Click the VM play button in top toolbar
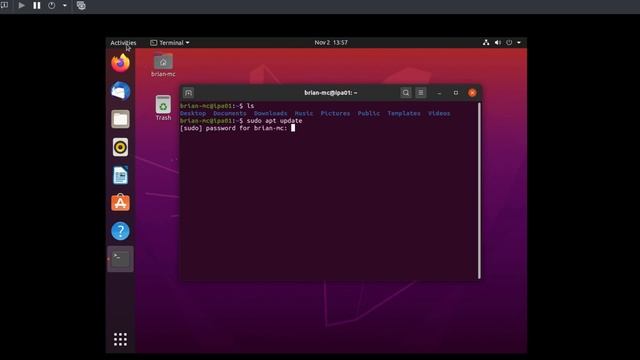The height and width of the screenshot is (360, 640). point(22,6)
